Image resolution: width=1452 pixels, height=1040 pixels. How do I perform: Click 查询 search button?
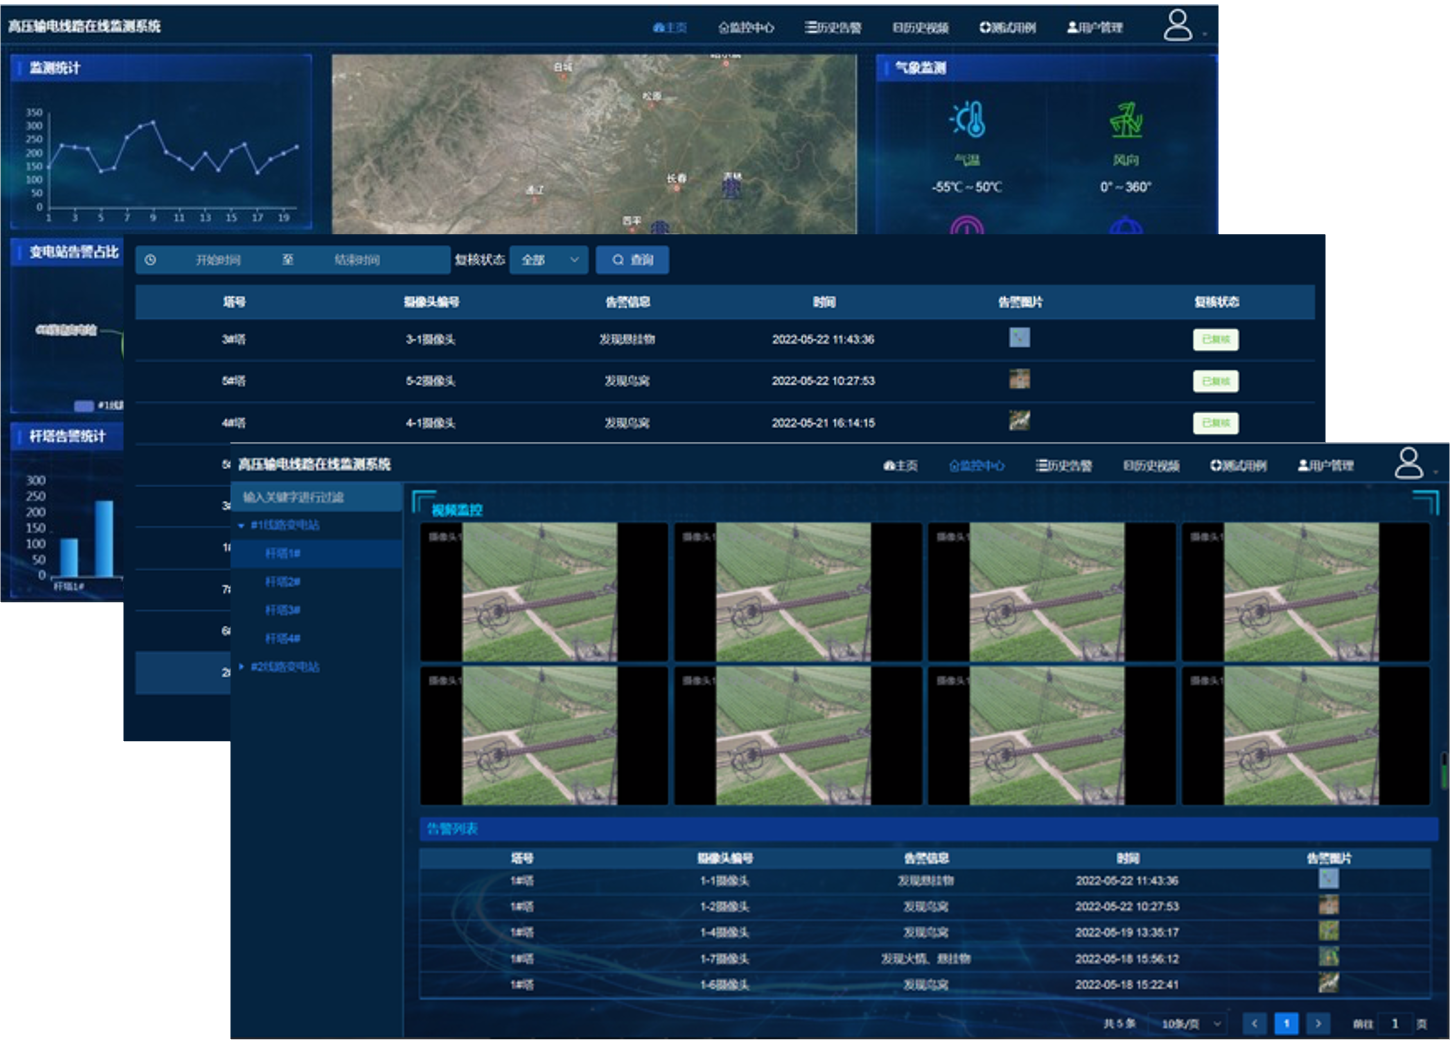click(x=632, y=260)
